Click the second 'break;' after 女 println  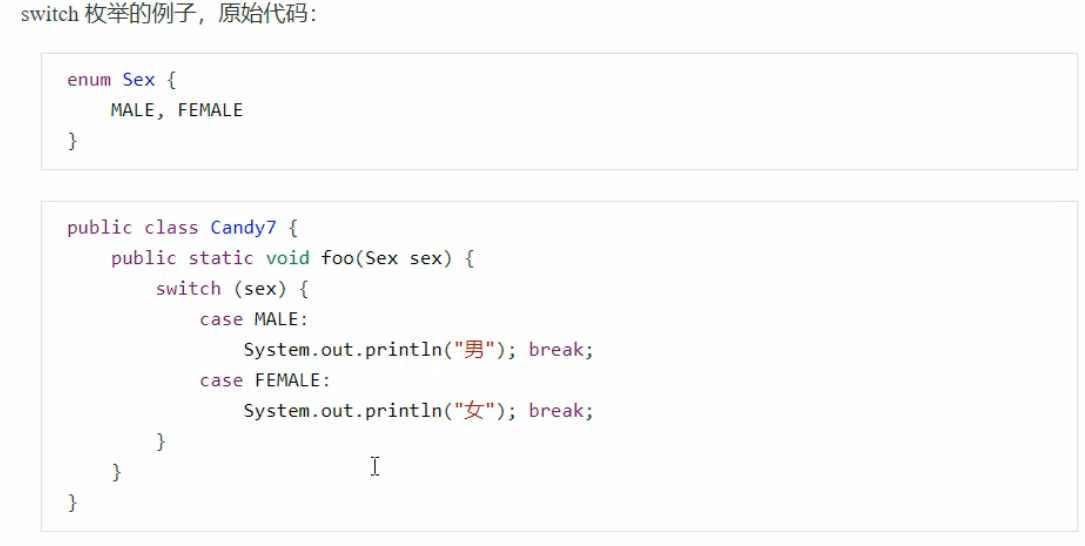pyautogui.click(x=561, y=410)
